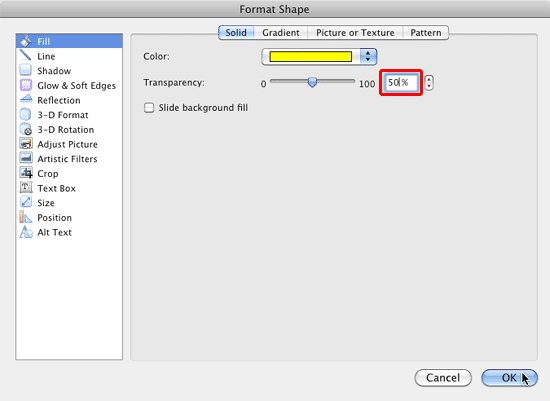Select the Size label in sidebar
550x401 pixels.
point(46,203)
